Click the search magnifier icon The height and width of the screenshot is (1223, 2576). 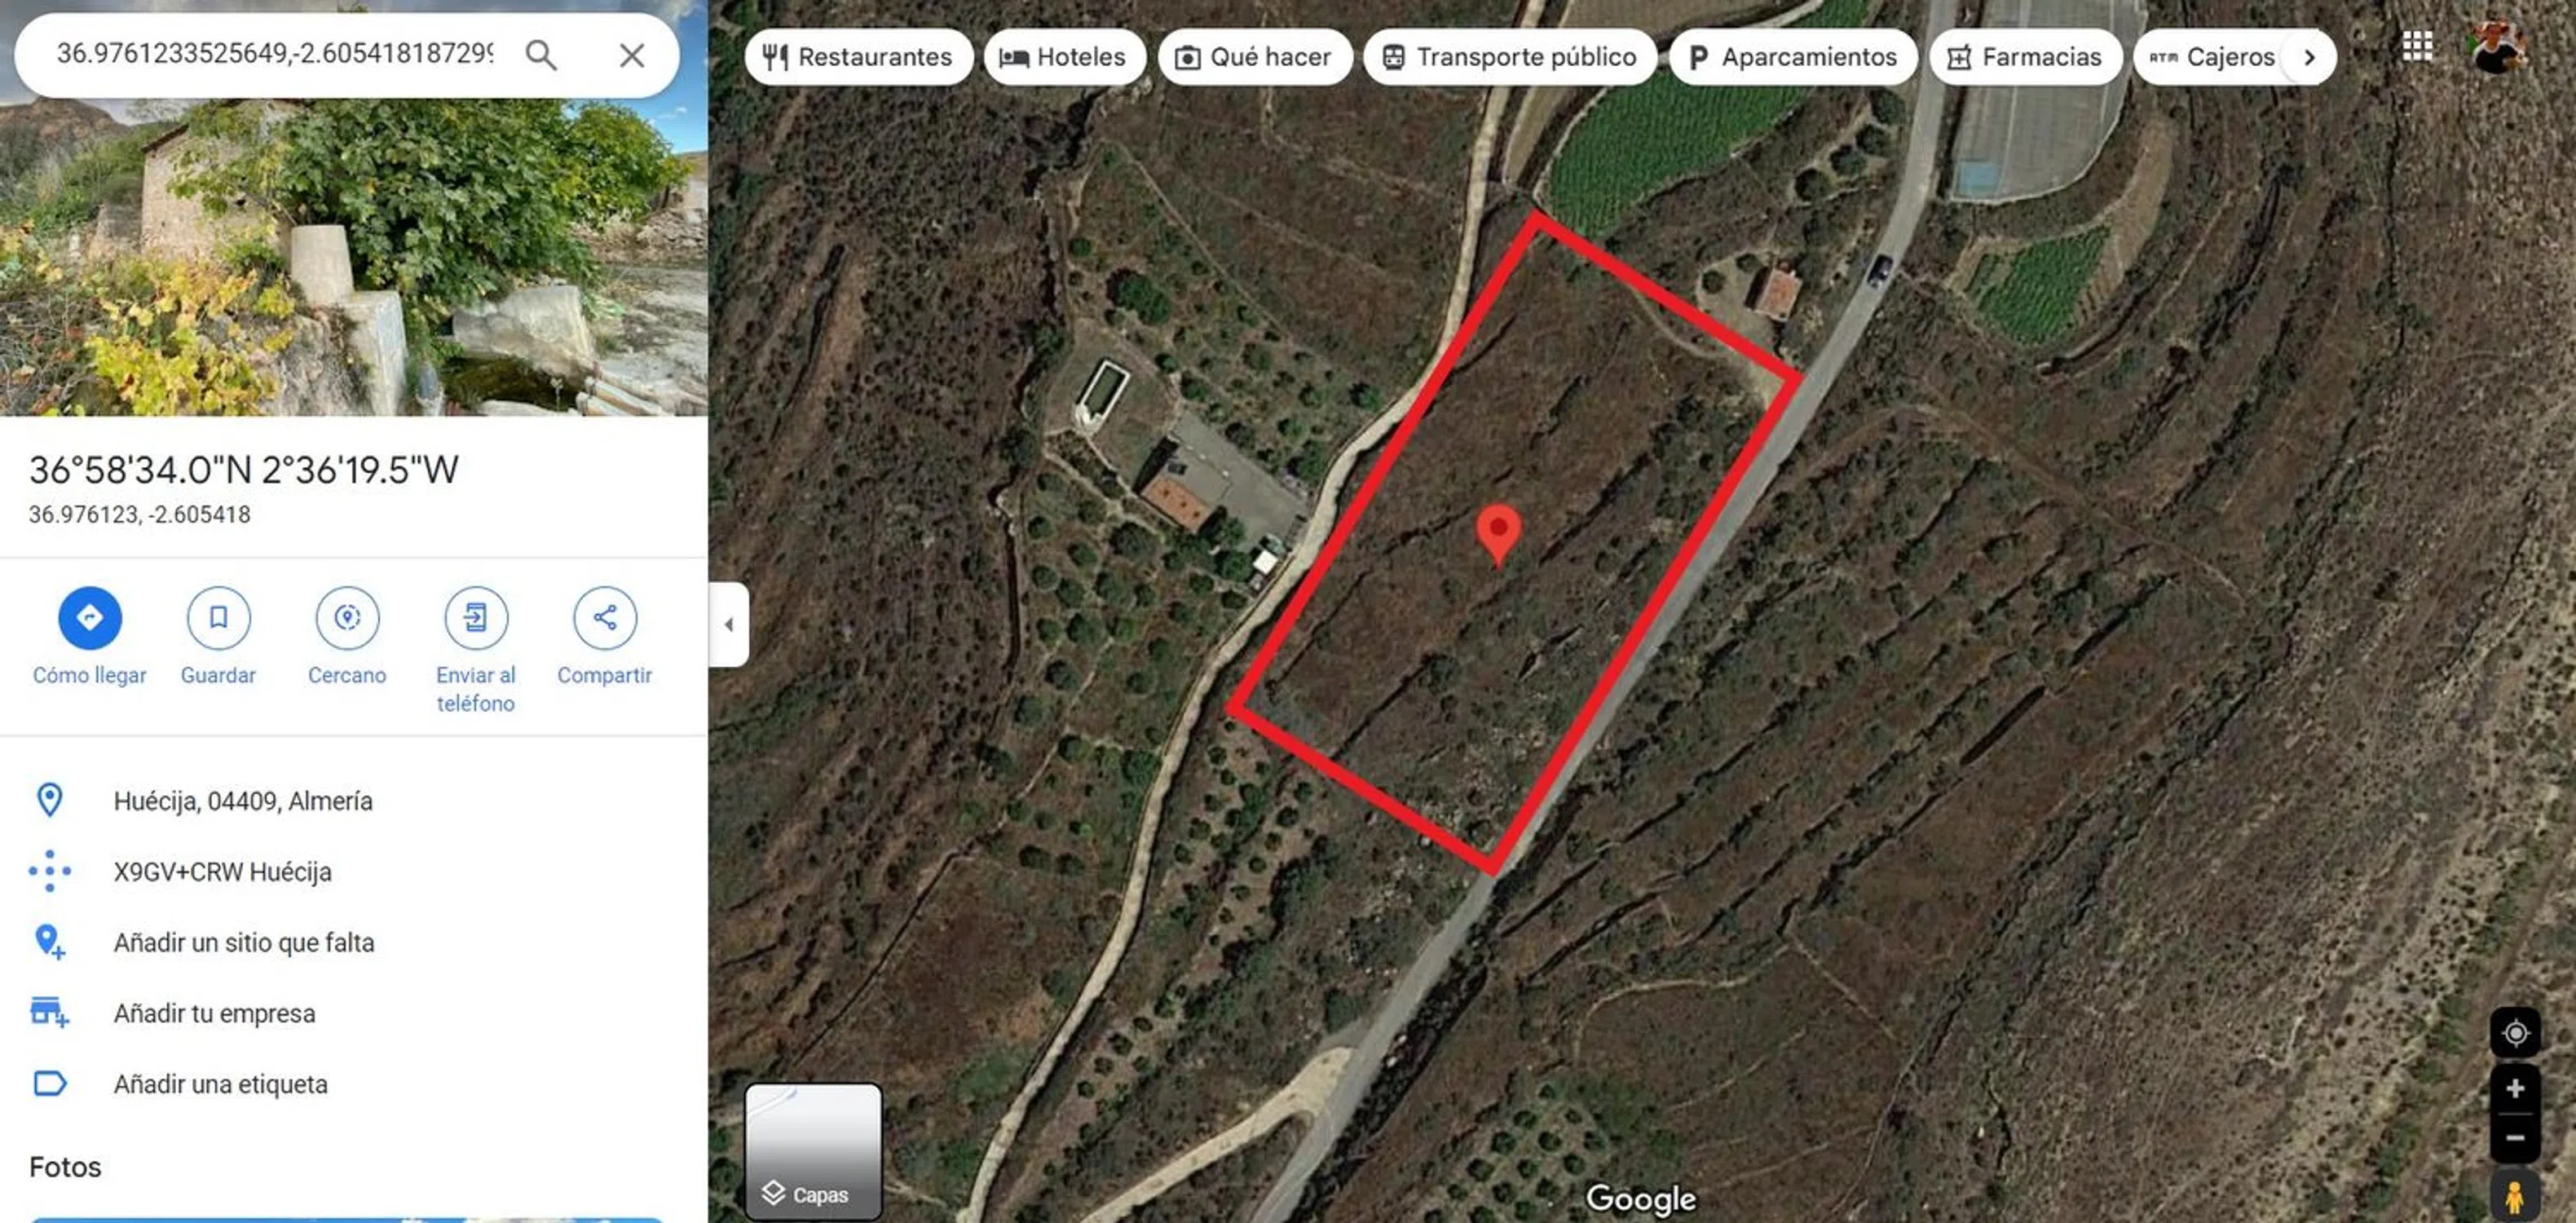(541, 55)
